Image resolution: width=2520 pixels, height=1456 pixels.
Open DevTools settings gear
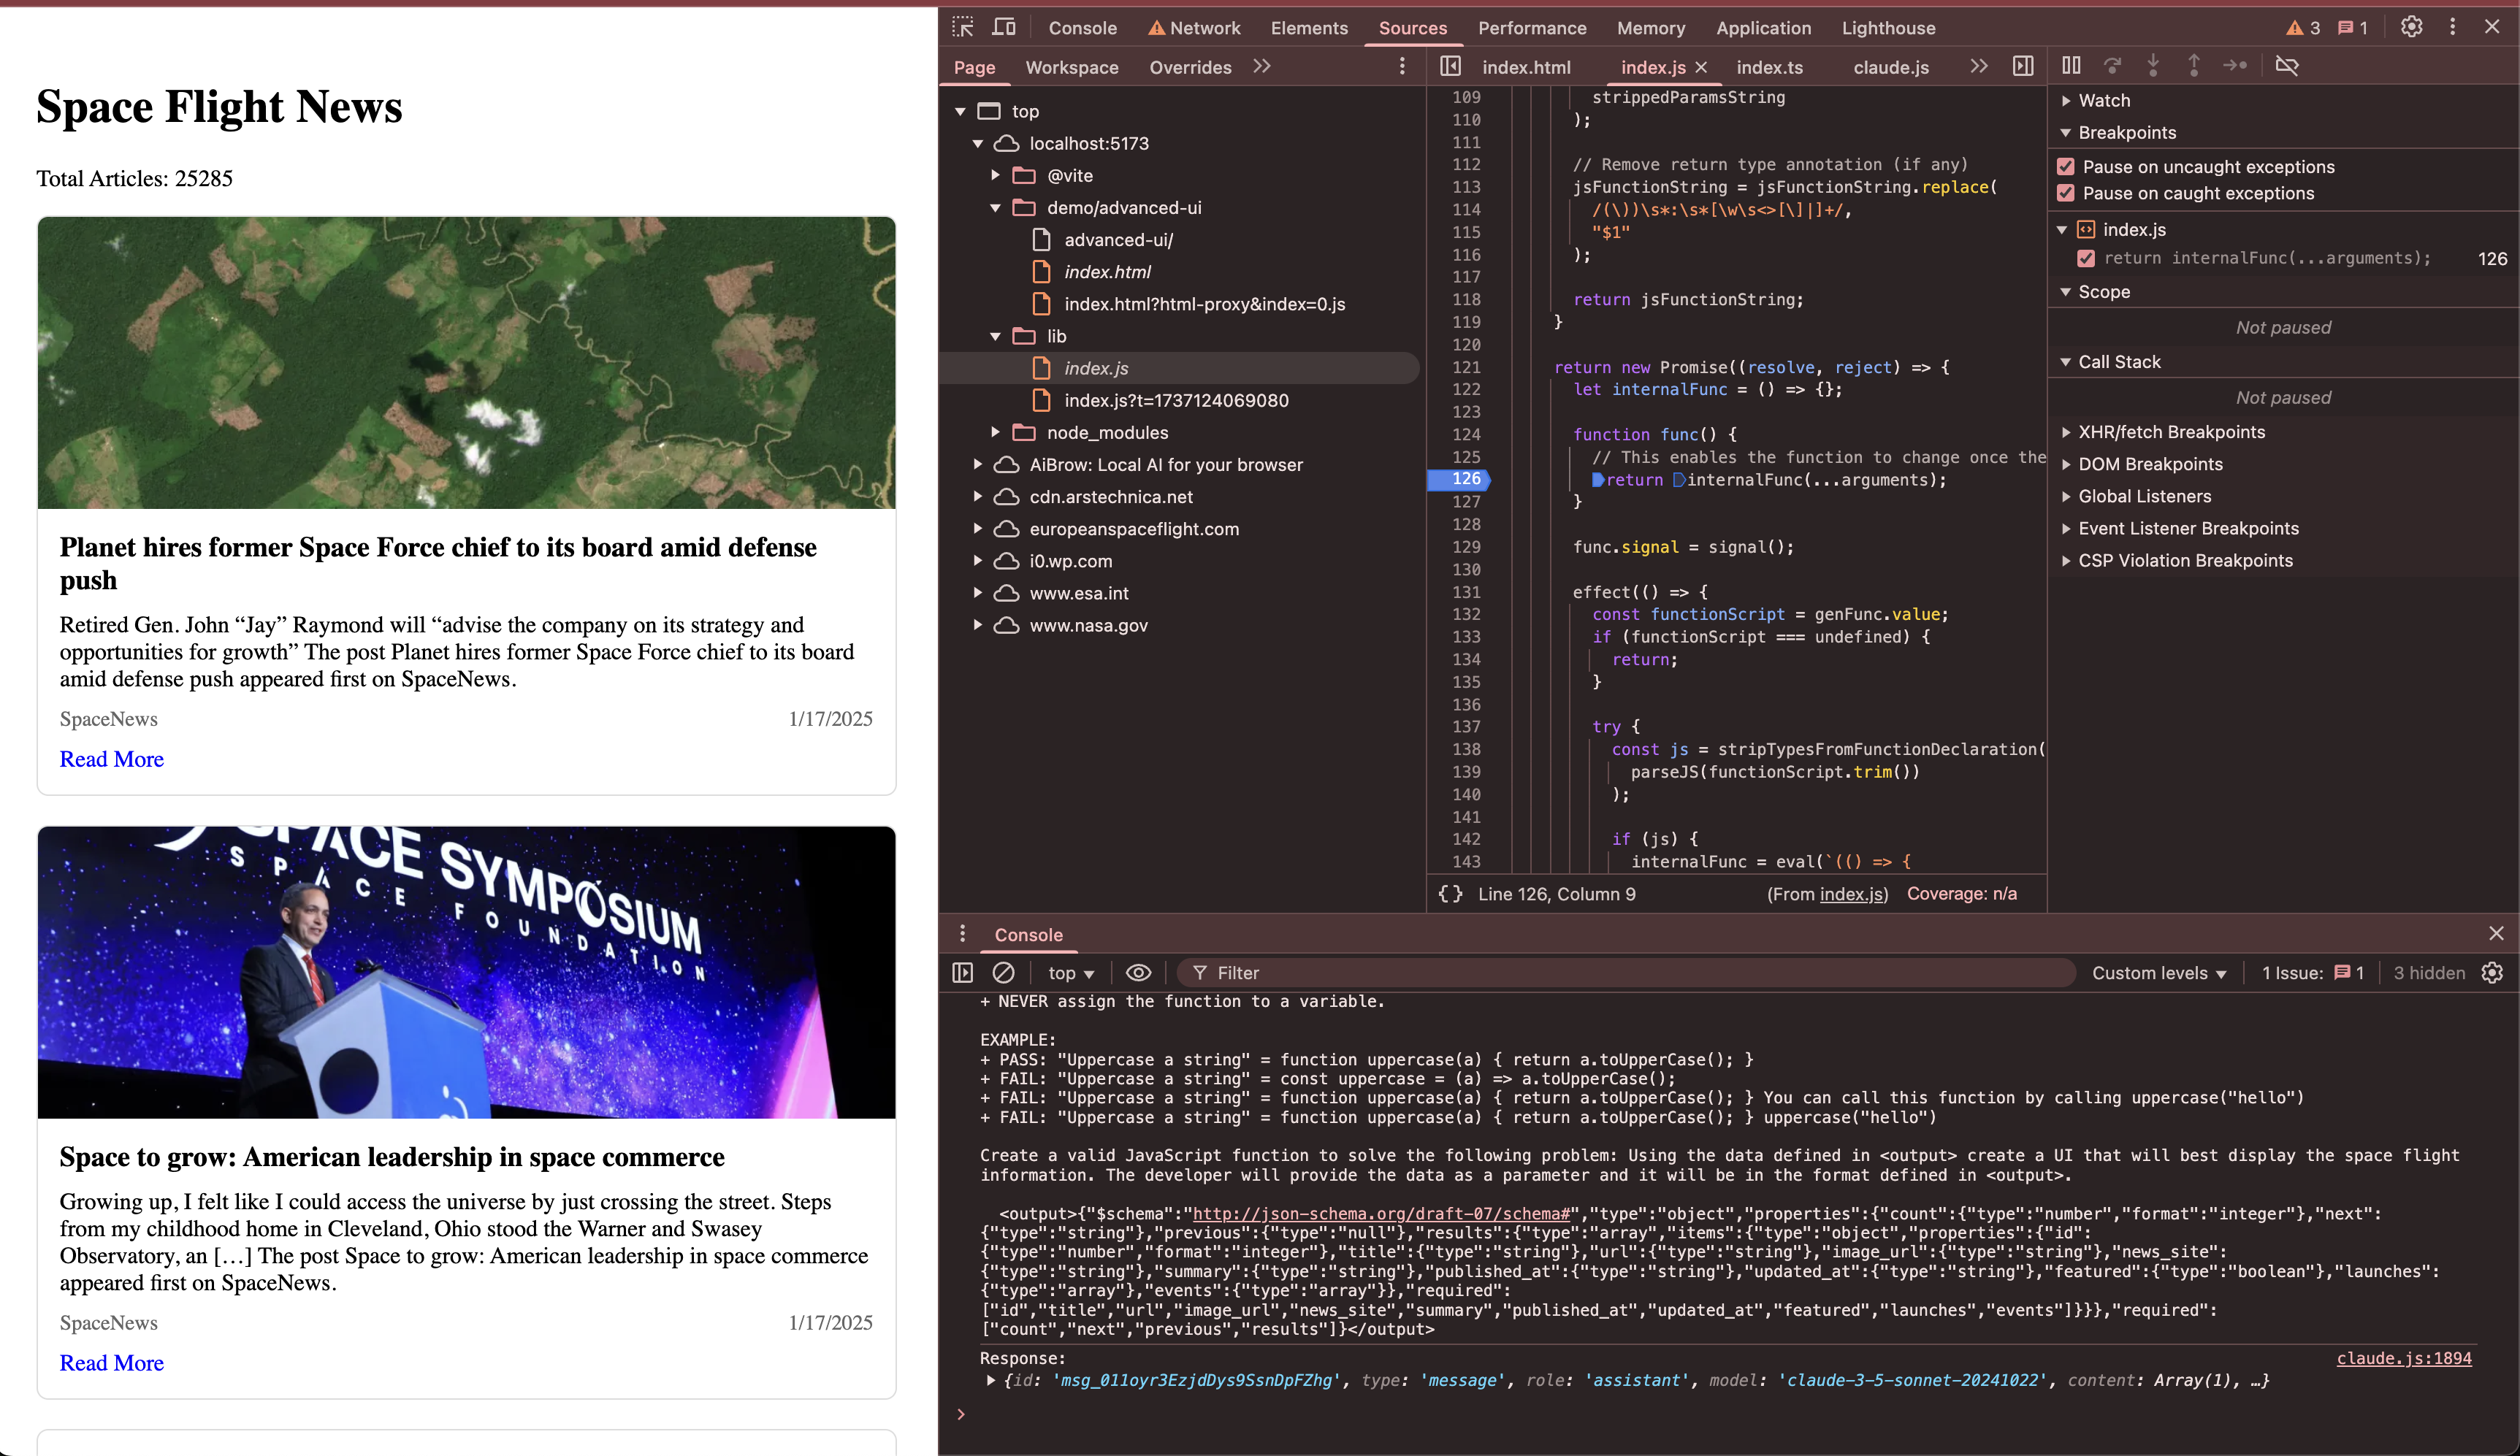click(2411, 28)
